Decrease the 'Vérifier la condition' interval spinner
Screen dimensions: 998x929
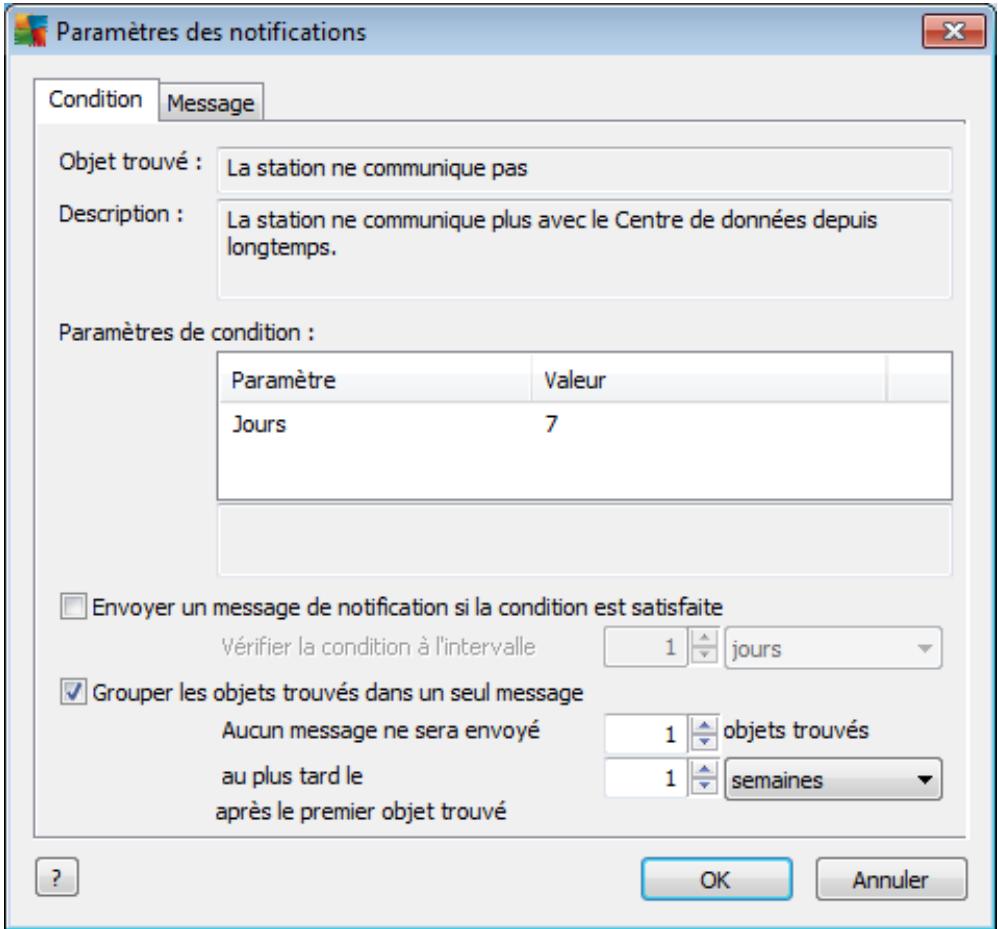pos(704,656)
